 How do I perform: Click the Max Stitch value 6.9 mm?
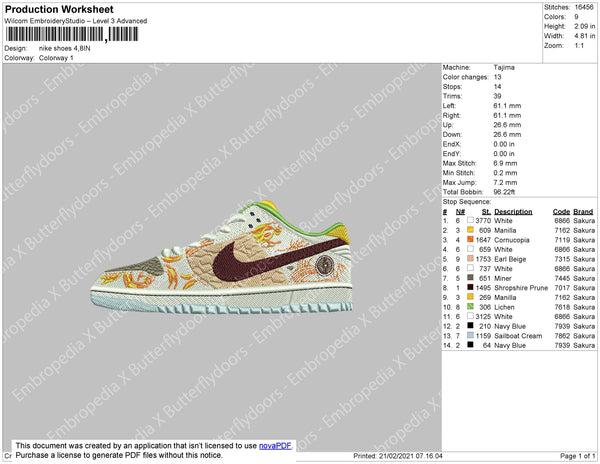505,163
